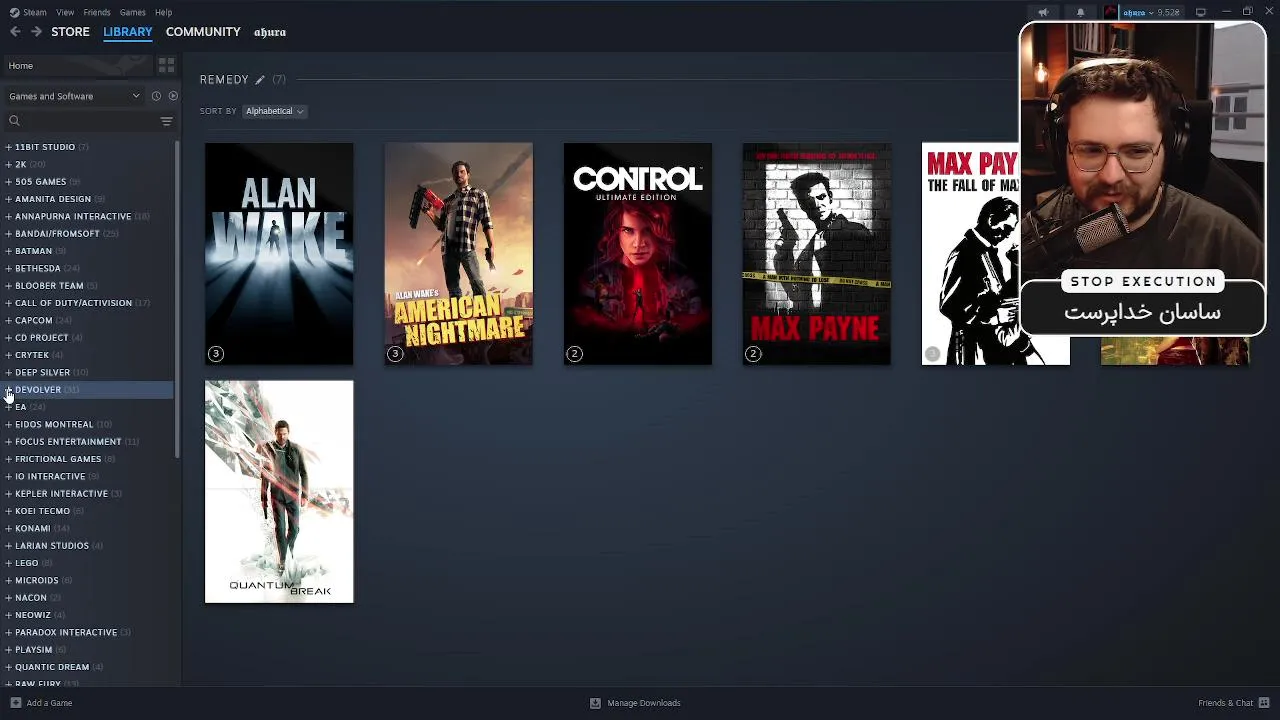This screenshot has width=1280, height=720.
Task: Open the announcements megaphone icon
Action: (1043, 12)
